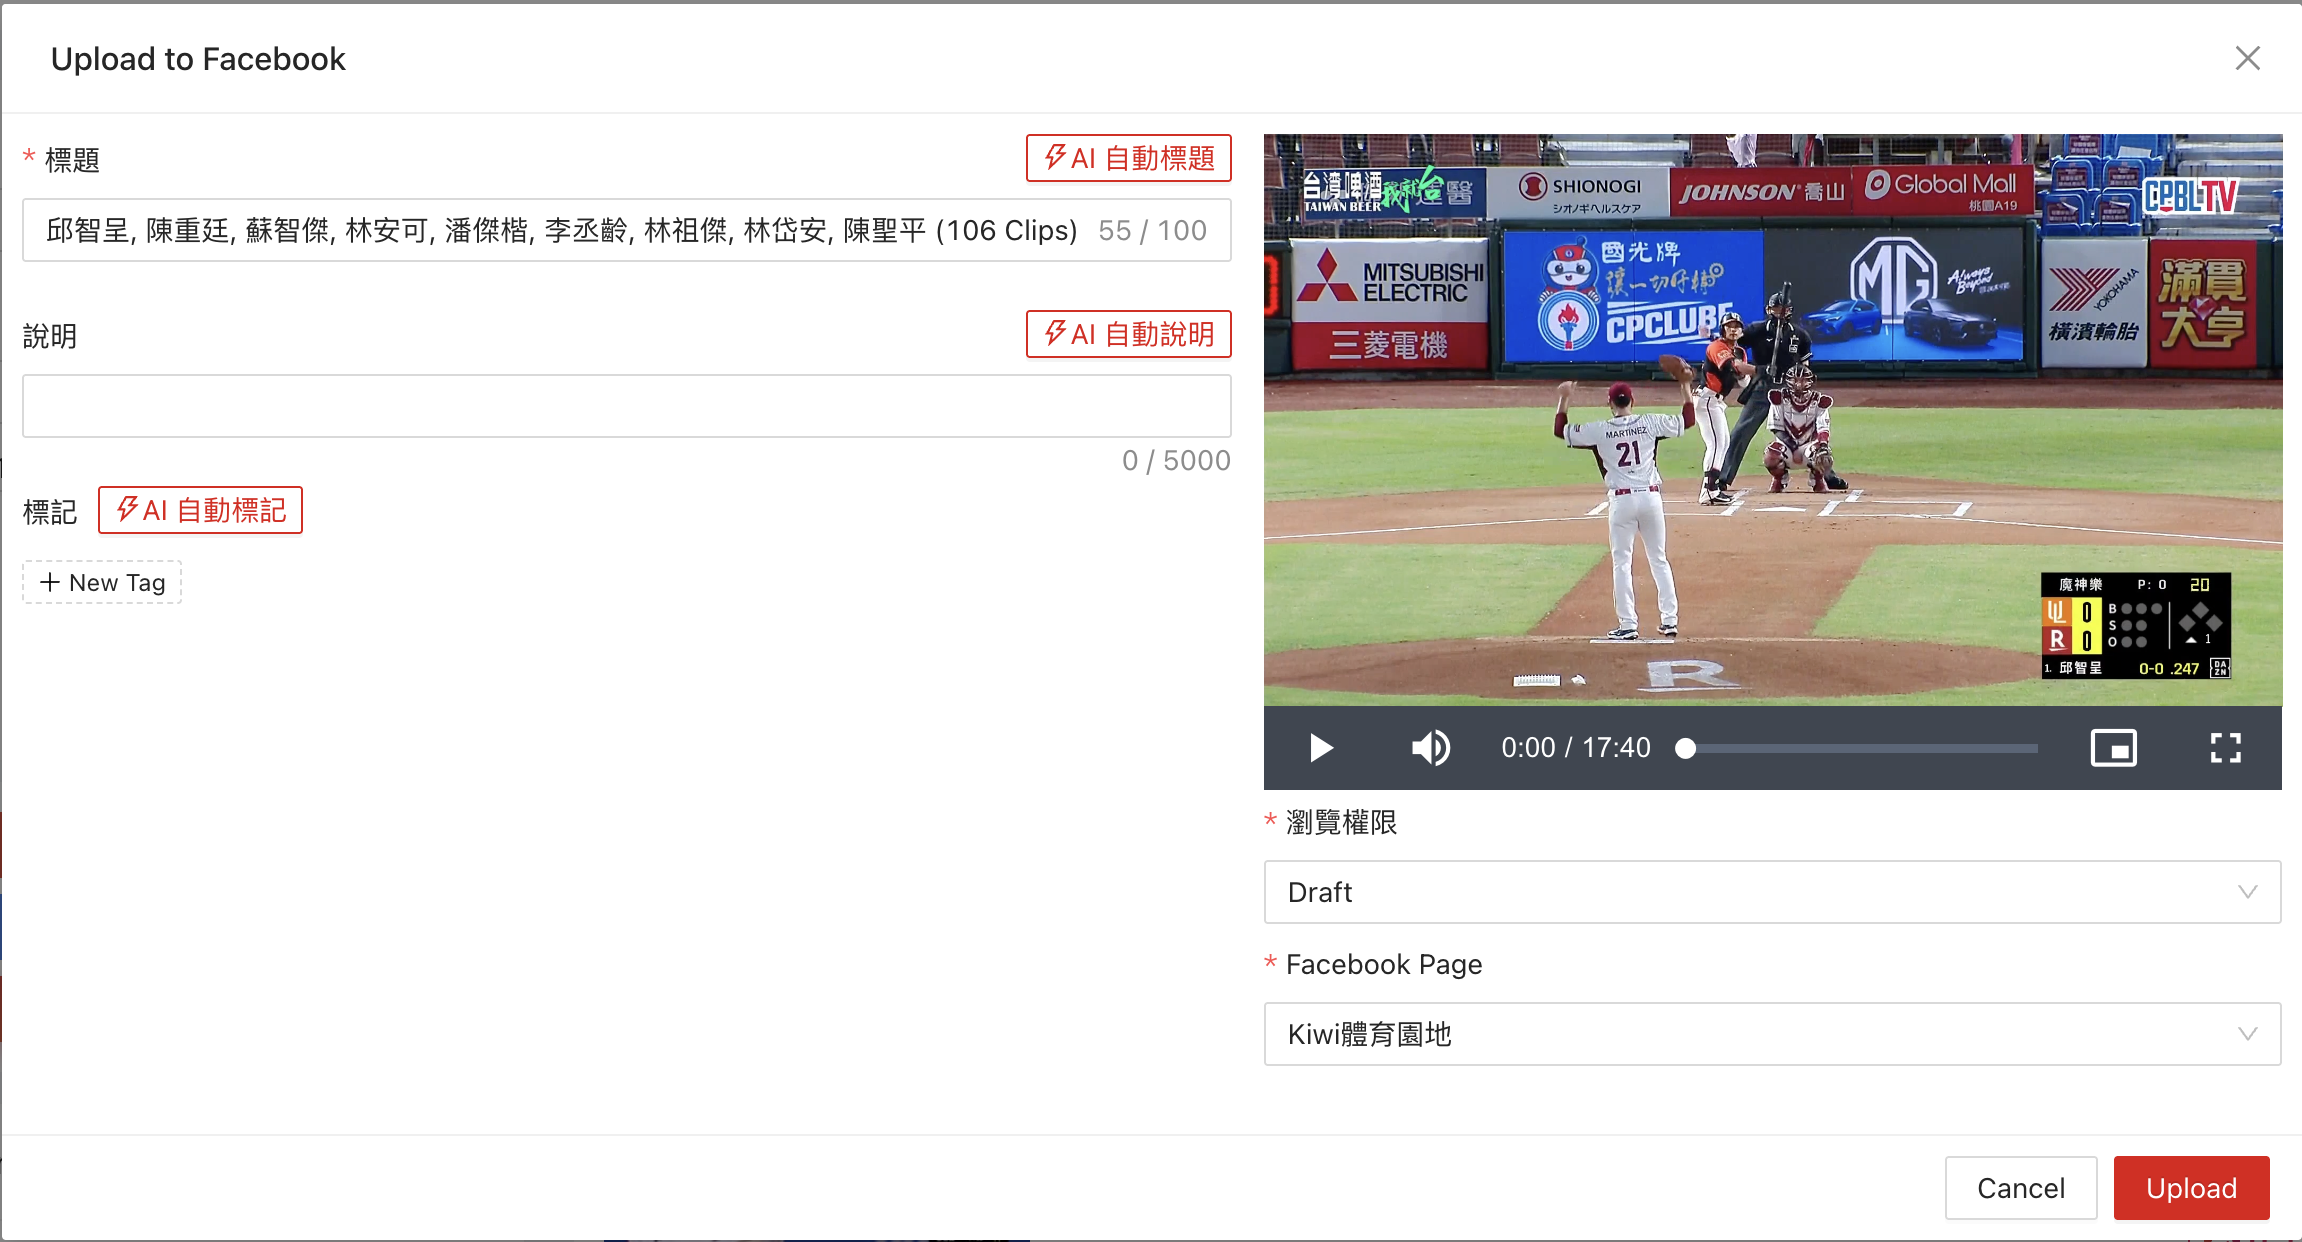Enter fullscreen video mode
This screenshot has width=2302, height=1242.
pos(2225,748)
